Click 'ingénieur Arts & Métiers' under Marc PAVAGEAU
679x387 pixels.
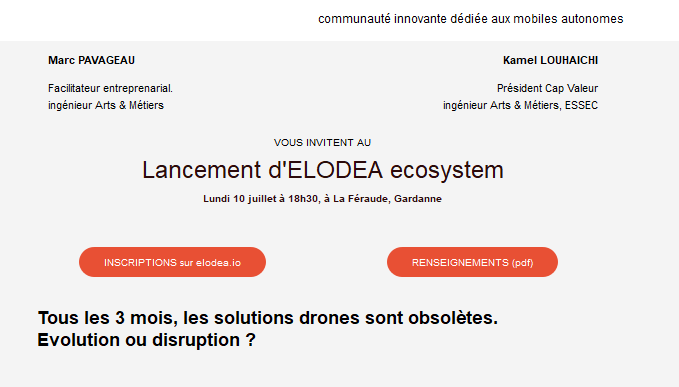[x=106, y=105]
